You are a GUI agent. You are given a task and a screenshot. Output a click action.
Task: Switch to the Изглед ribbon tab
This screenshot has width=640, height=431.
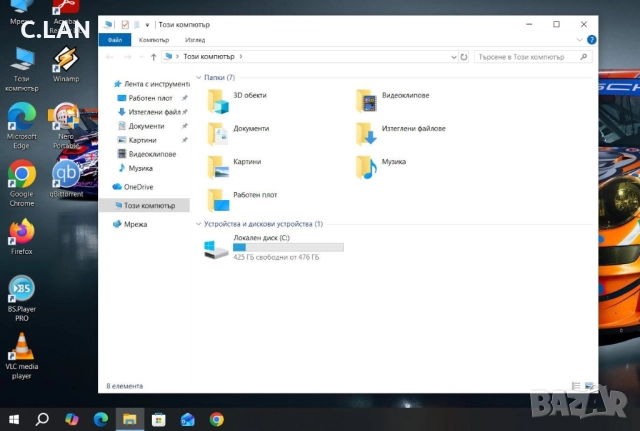195,39
